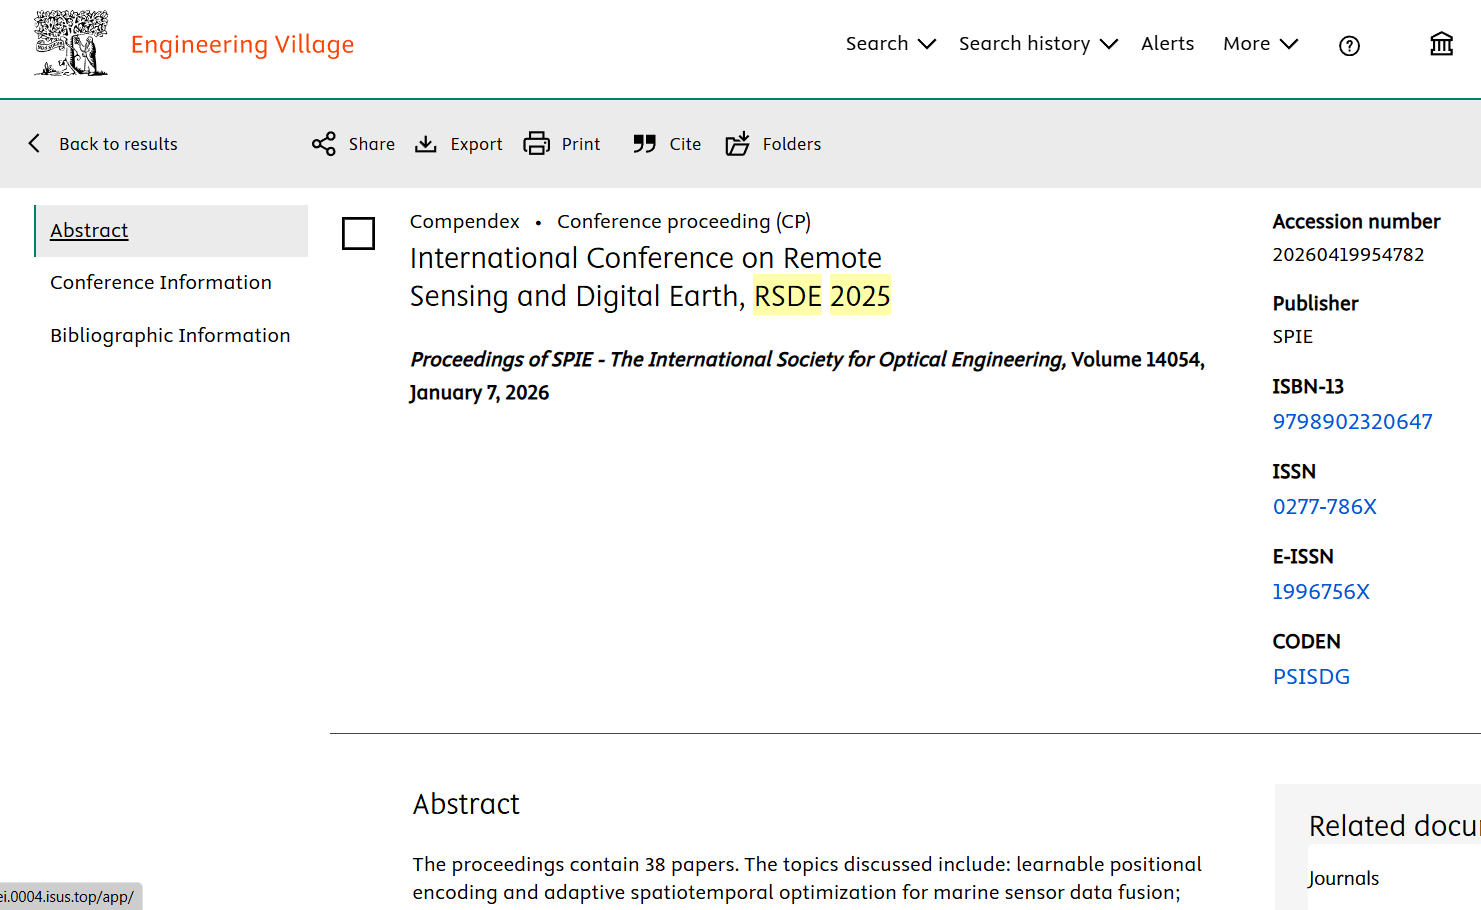This screenshot has width=1481, height=910.
Task: Expand the Search history dropdown
Action: tap(1038, 44)
